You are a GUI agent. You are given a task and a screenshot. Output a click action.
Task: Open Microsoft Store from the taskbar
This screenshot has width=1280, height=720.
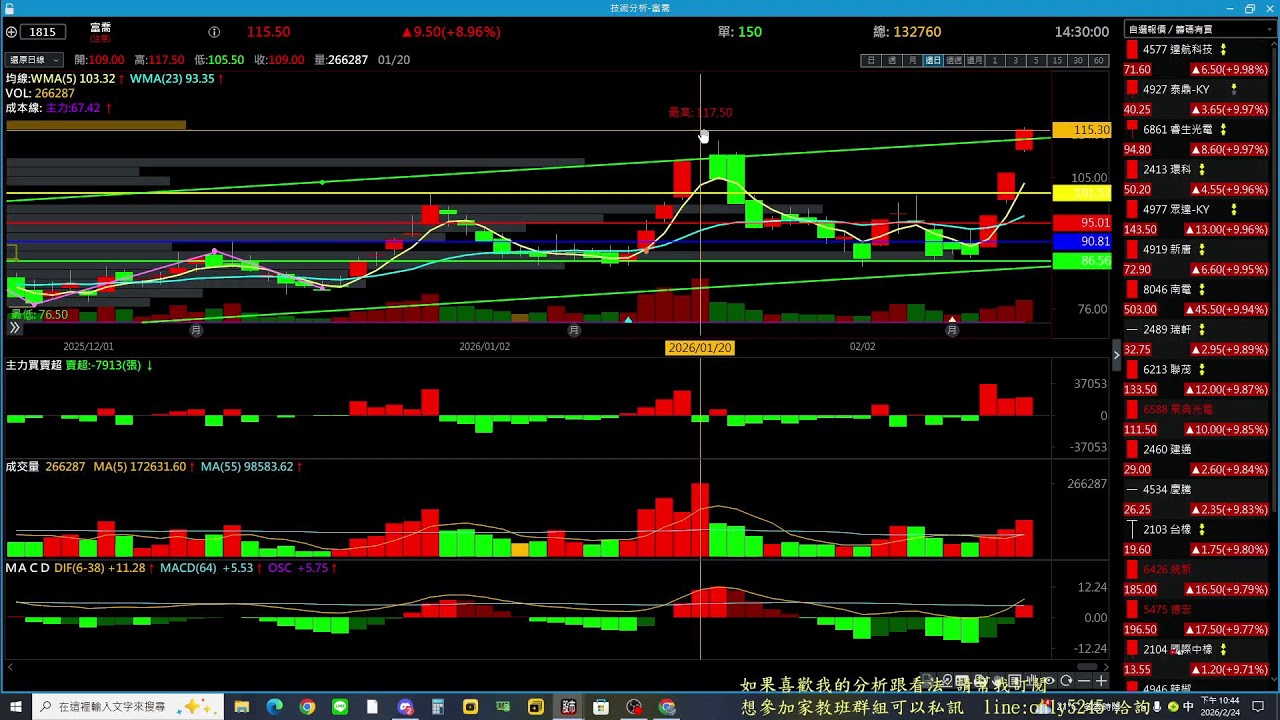[x=601, y=707]
